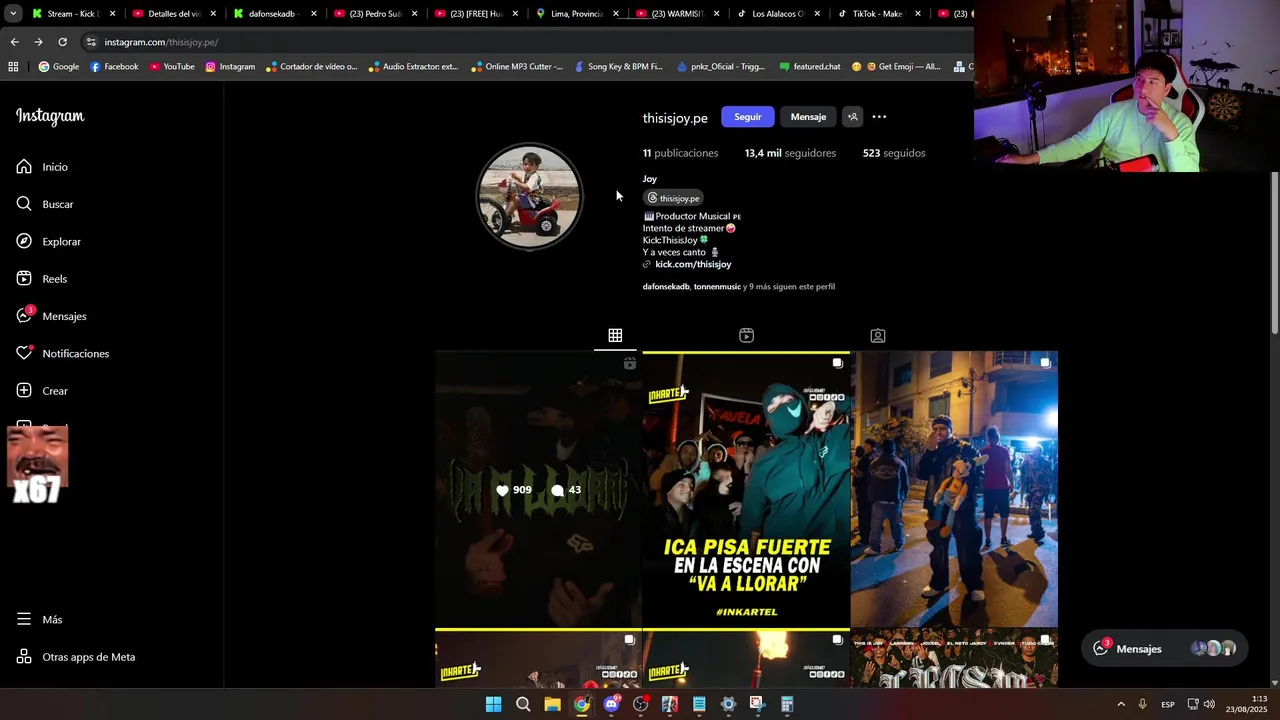Open Windows Start menu
Viewport: 1280px width, 720px height.
pyautogui.click(x=493, y=704)
